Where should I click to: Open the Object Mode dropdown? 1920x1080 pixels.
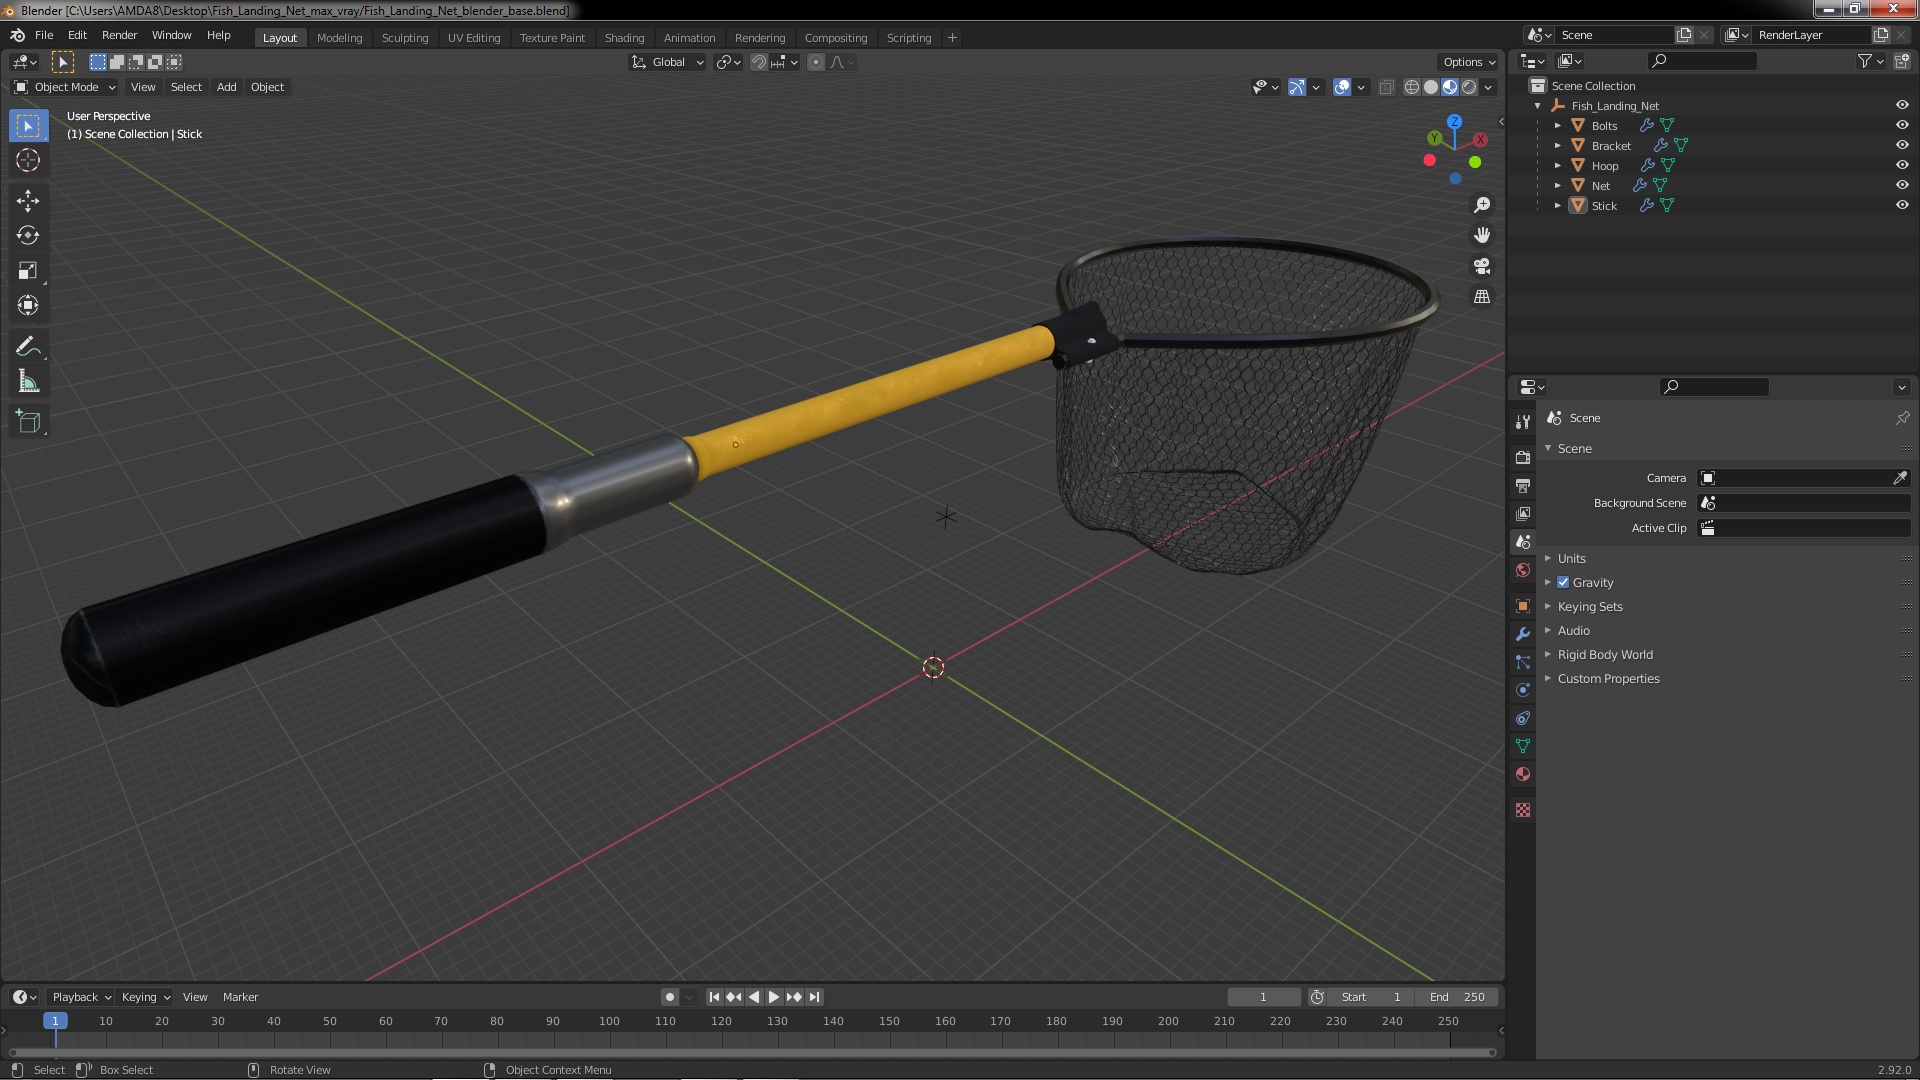point(66,87)
